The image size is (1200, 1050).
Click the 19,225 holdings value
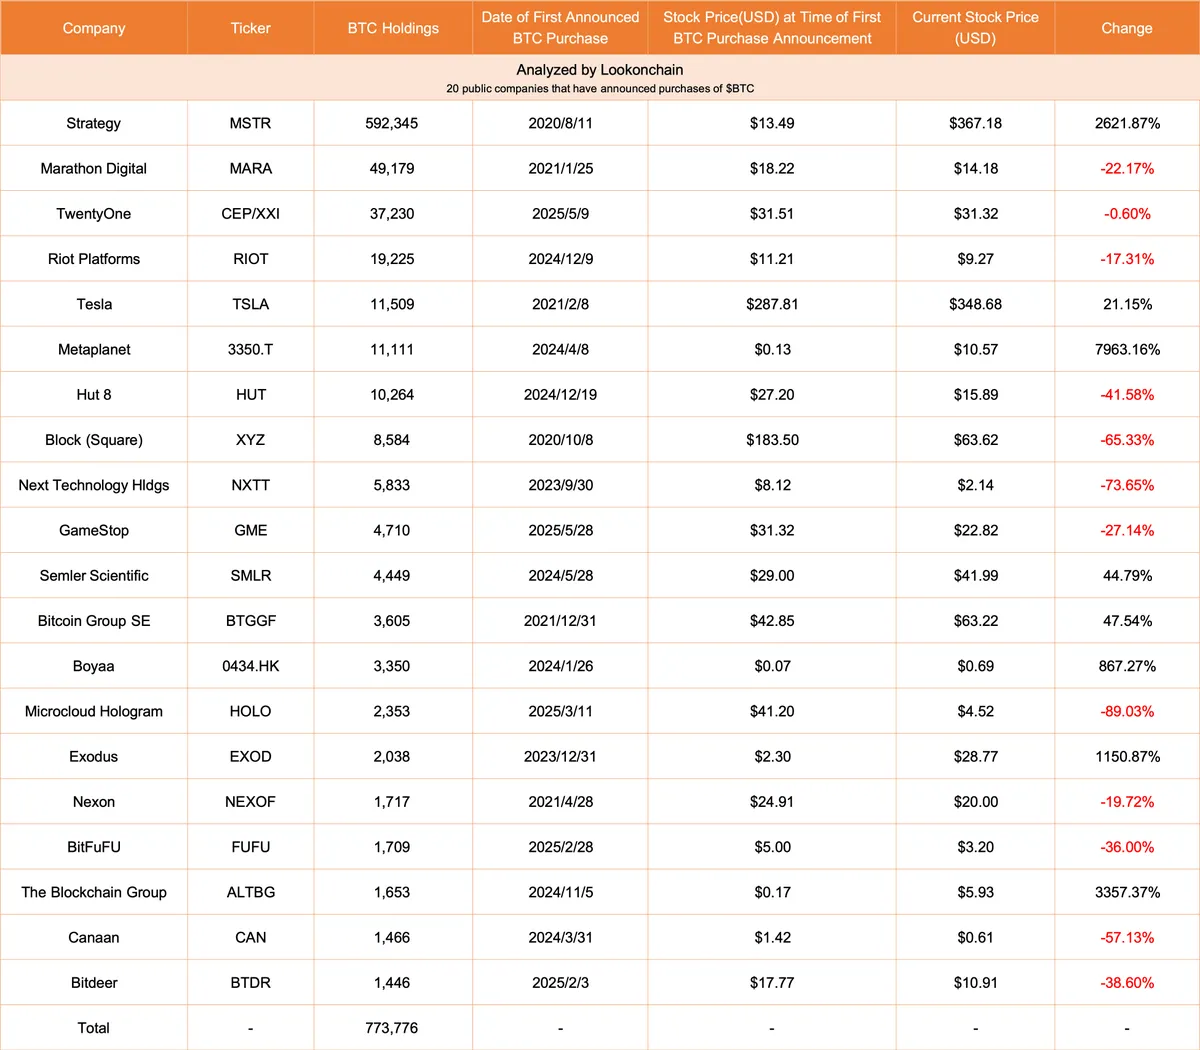(392, 259)
